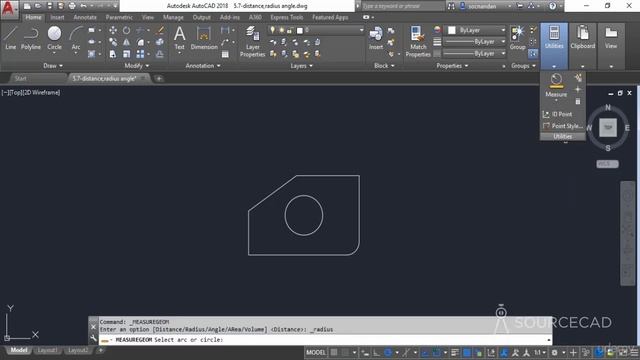
Task: Click the Scale tool icon
Action: point(127,54)
